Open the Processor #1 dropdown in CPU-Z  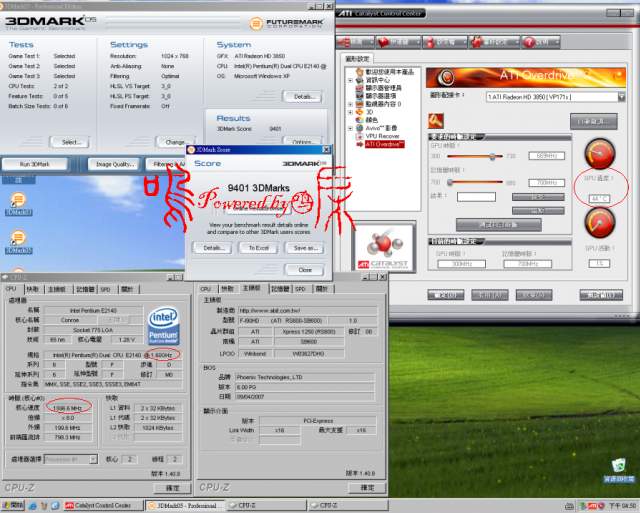[93, 460]
